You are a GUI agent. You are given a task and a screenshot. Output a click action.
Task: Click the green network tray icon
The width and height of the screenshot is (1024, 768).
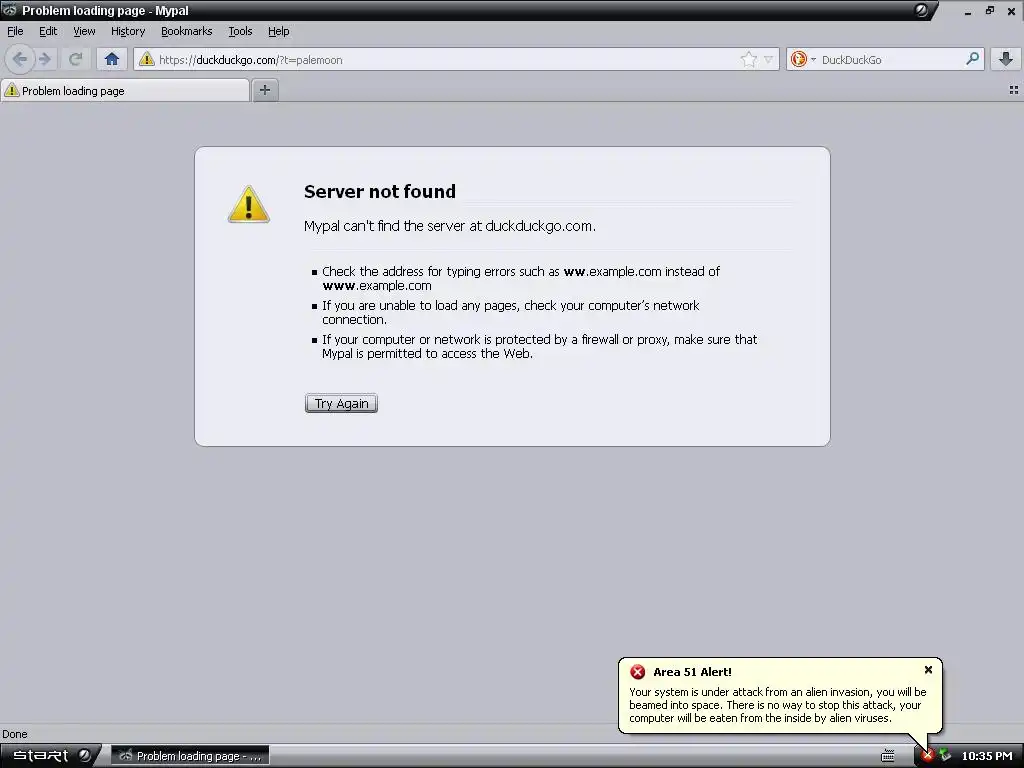(x=944, y=756)
